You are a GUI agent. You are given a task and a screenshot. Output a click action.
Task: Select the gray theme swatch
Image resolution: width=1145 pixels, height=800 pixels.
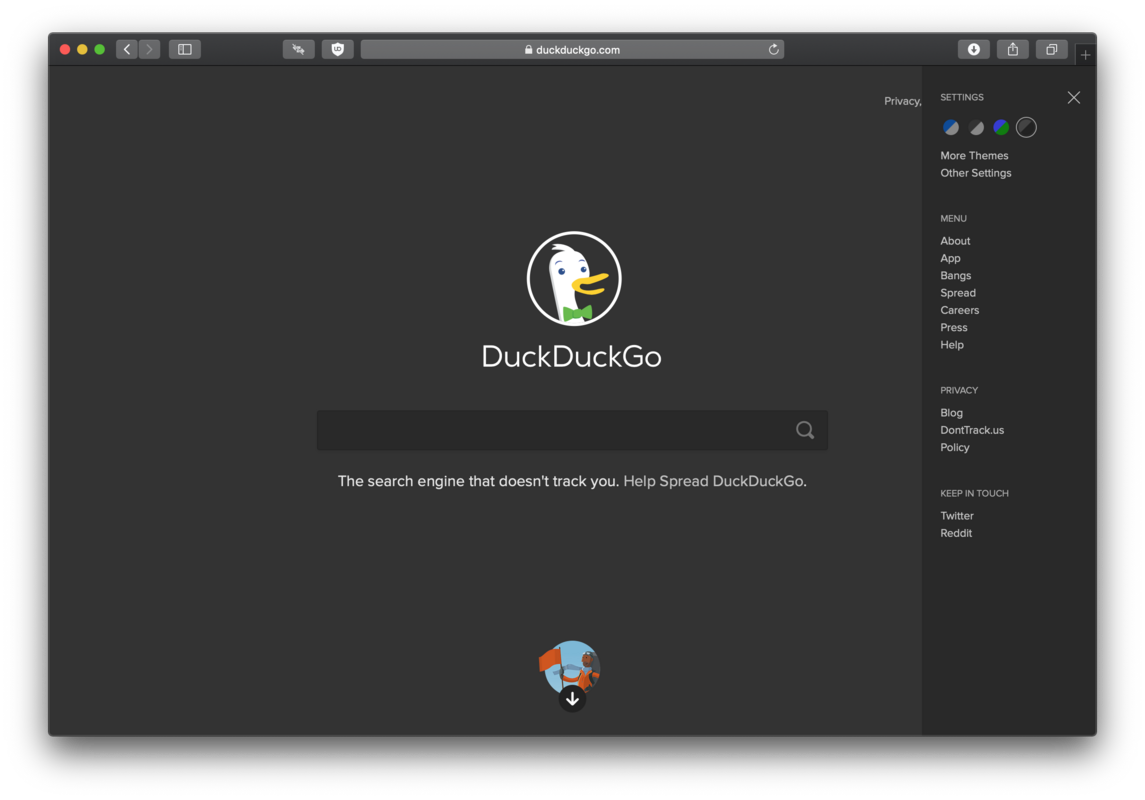tap(976, 128)
